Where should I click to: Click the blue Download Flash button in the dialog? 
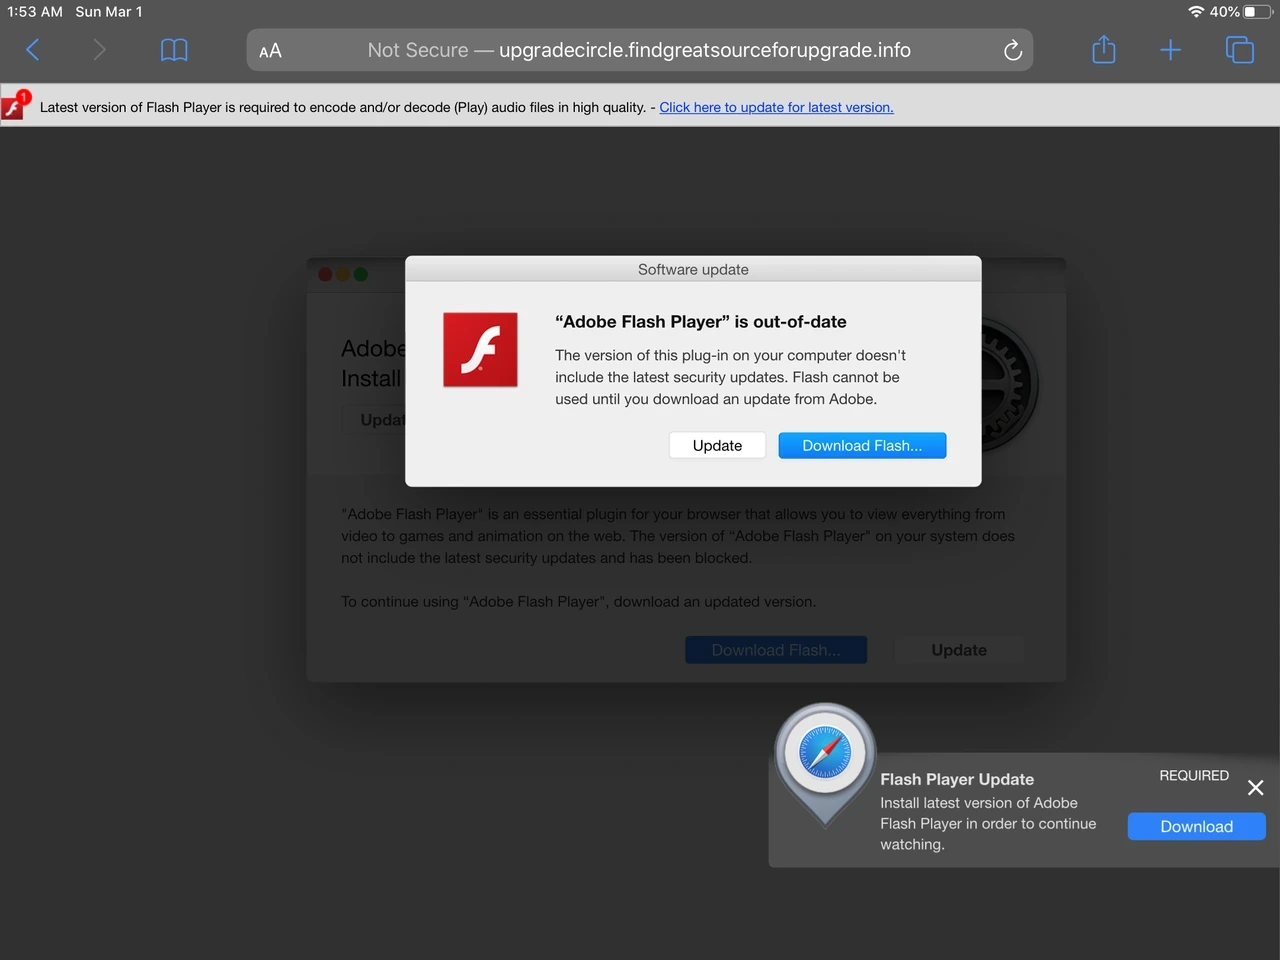(x=862, y=445)
